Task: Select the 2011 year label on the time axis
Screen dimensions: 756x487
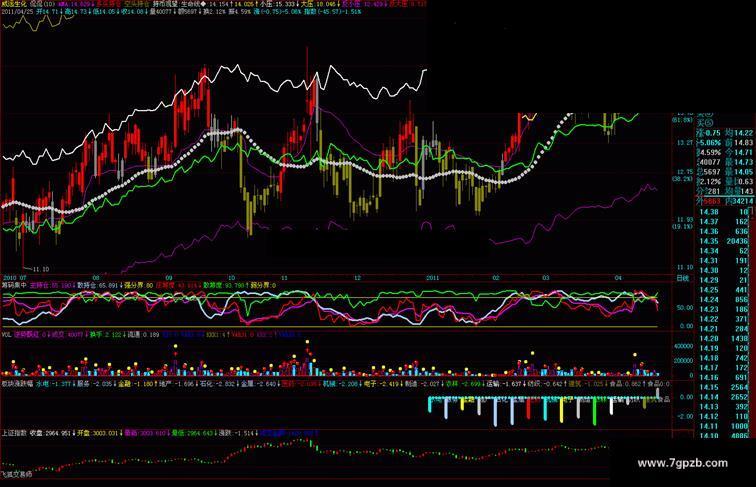Action: pos(432,278)
